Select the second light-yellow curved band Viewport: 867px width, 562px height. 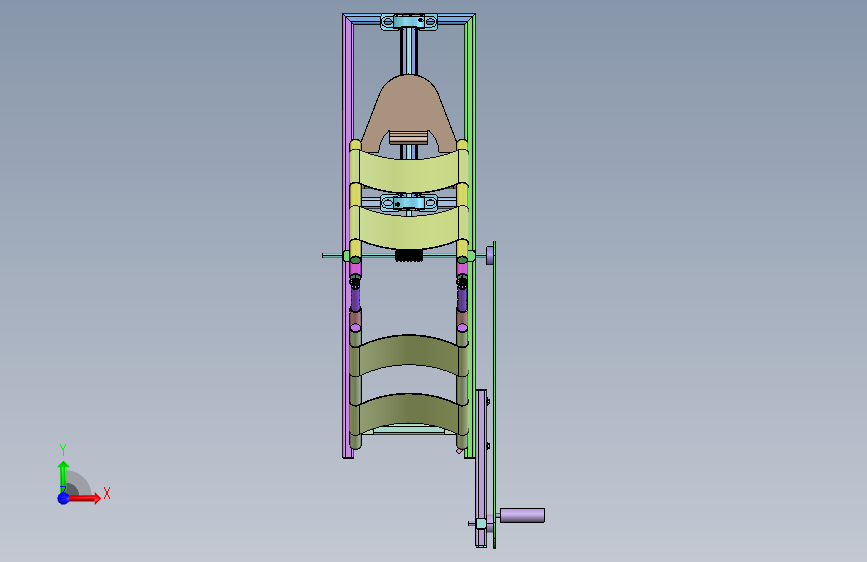pos(409,227)
